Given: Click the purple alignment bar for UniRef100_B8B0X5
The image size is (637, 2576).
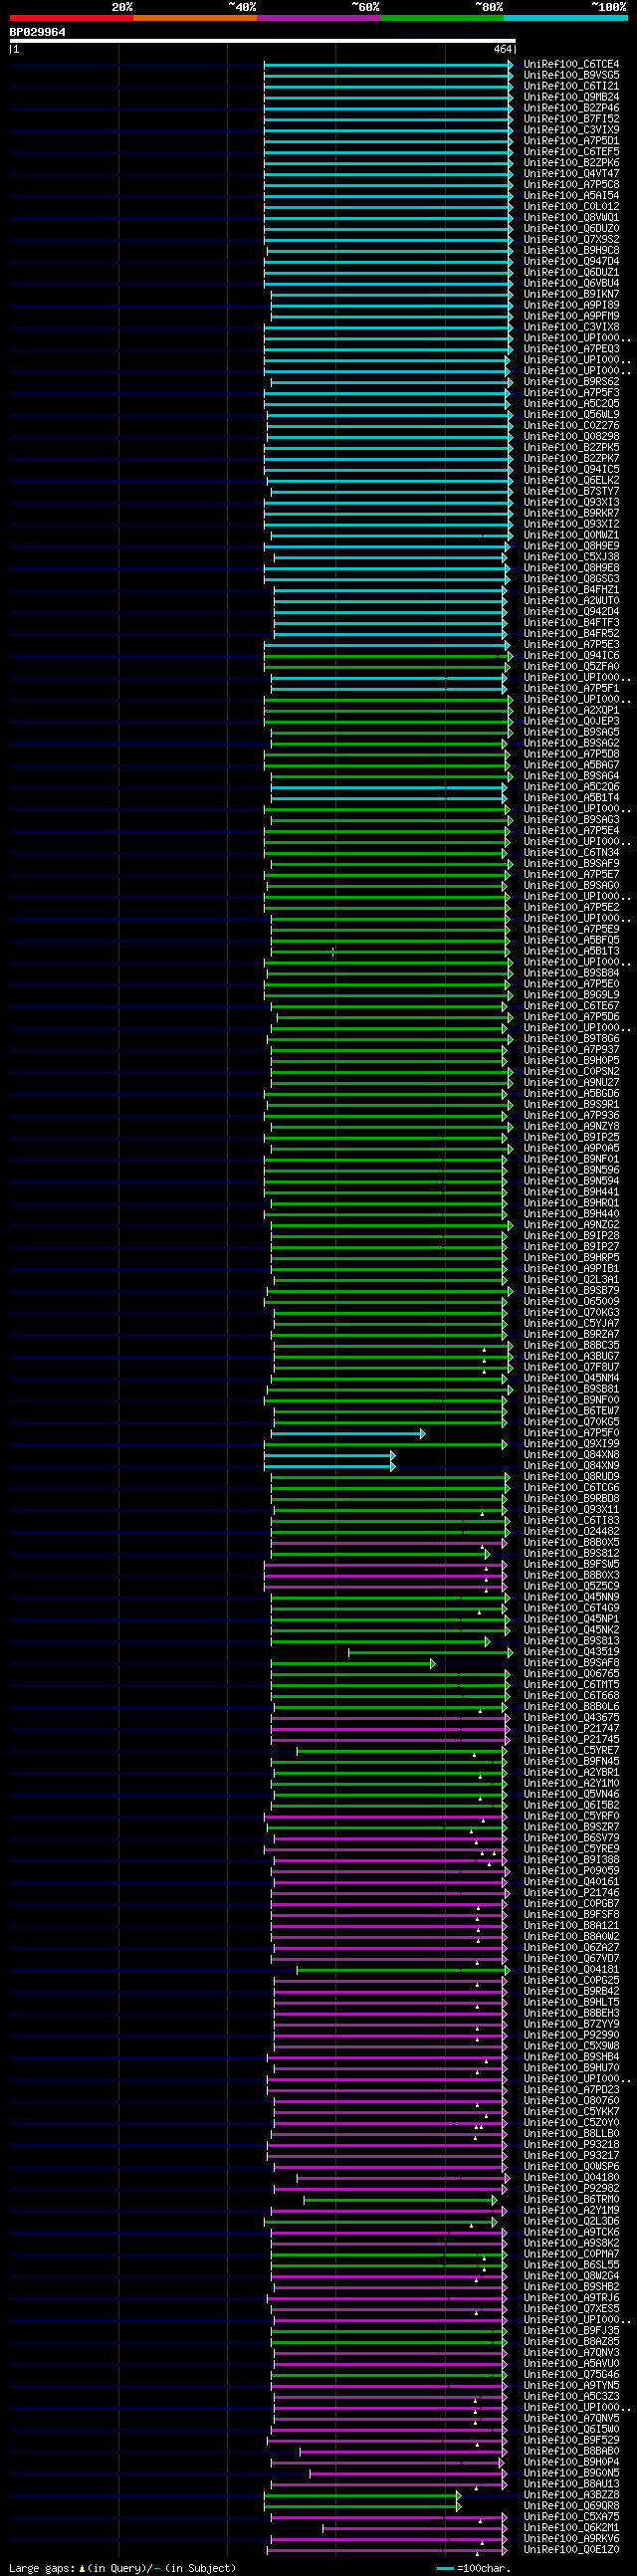Looking at the screenshot, I should pyautogui.click(x=389, y=1543).
